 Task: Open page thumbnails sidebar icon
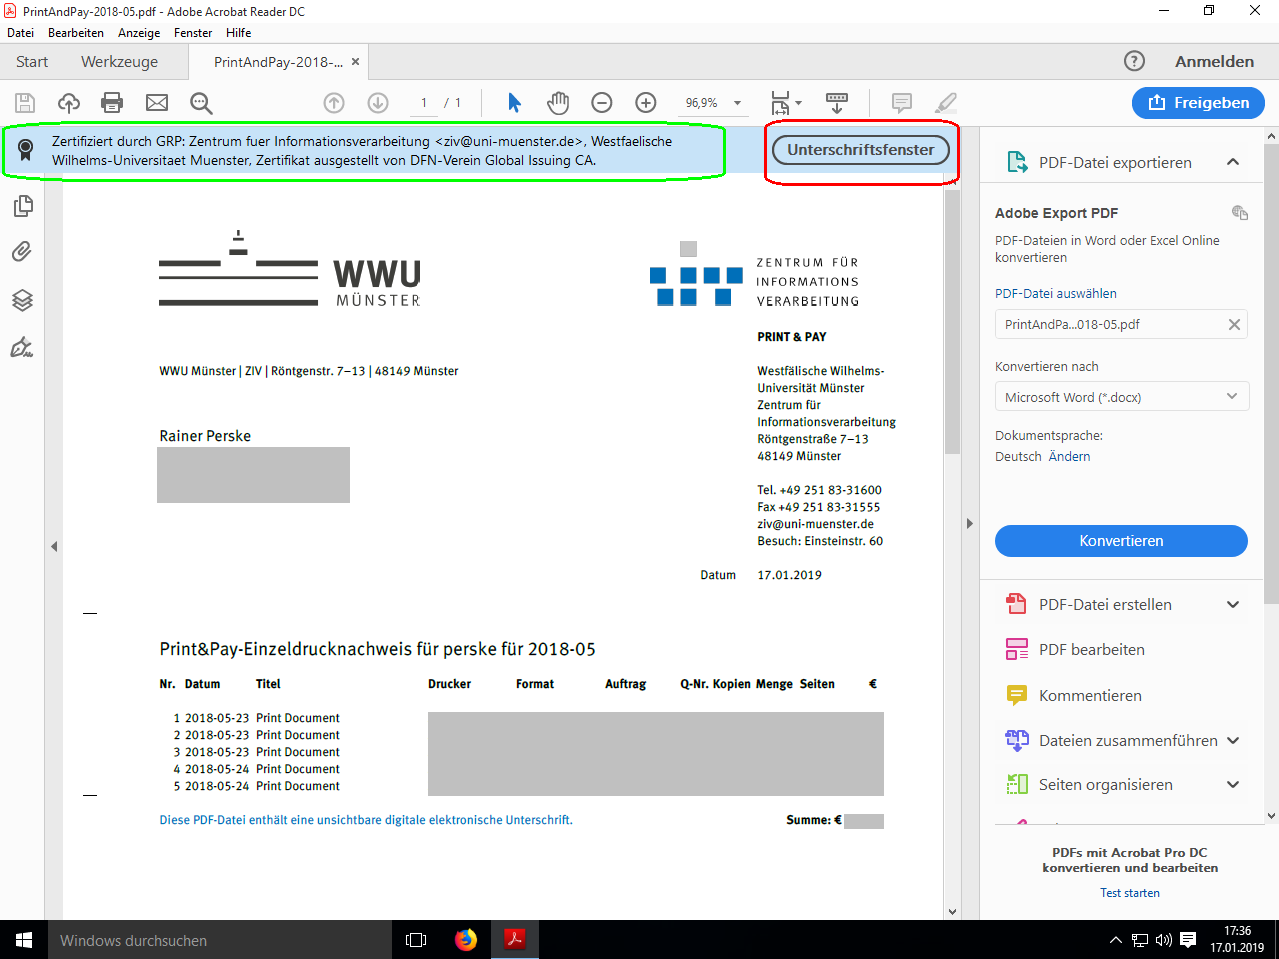[22, 206]
